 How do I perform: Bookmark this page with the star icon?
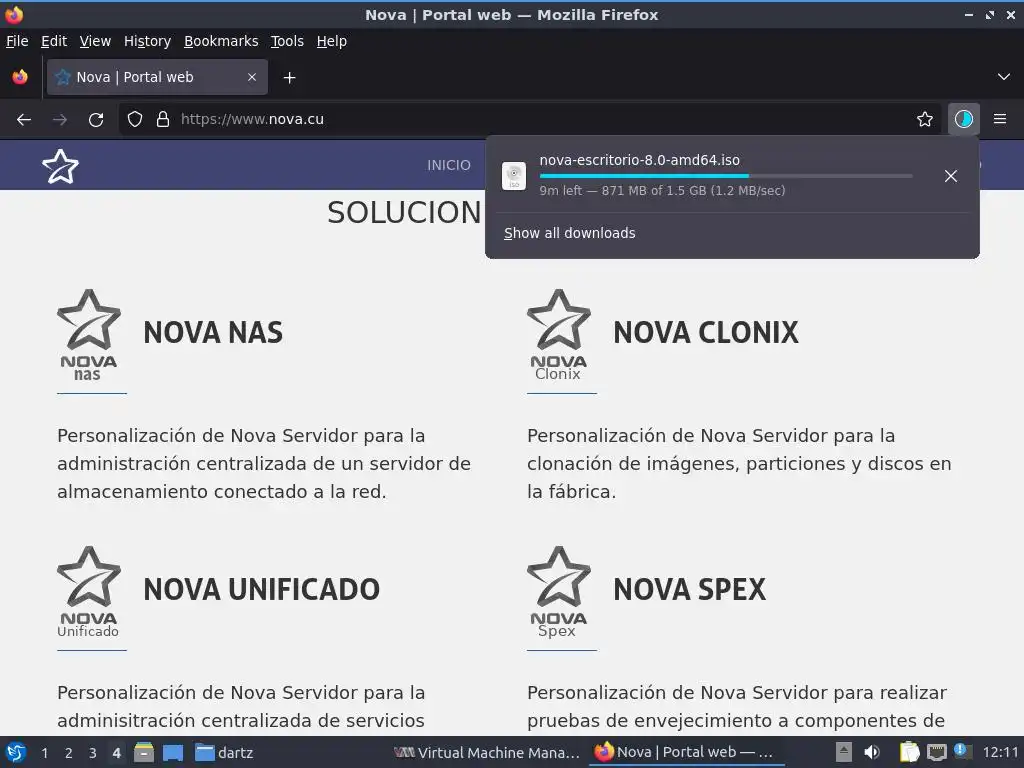[x=925, y=119]
